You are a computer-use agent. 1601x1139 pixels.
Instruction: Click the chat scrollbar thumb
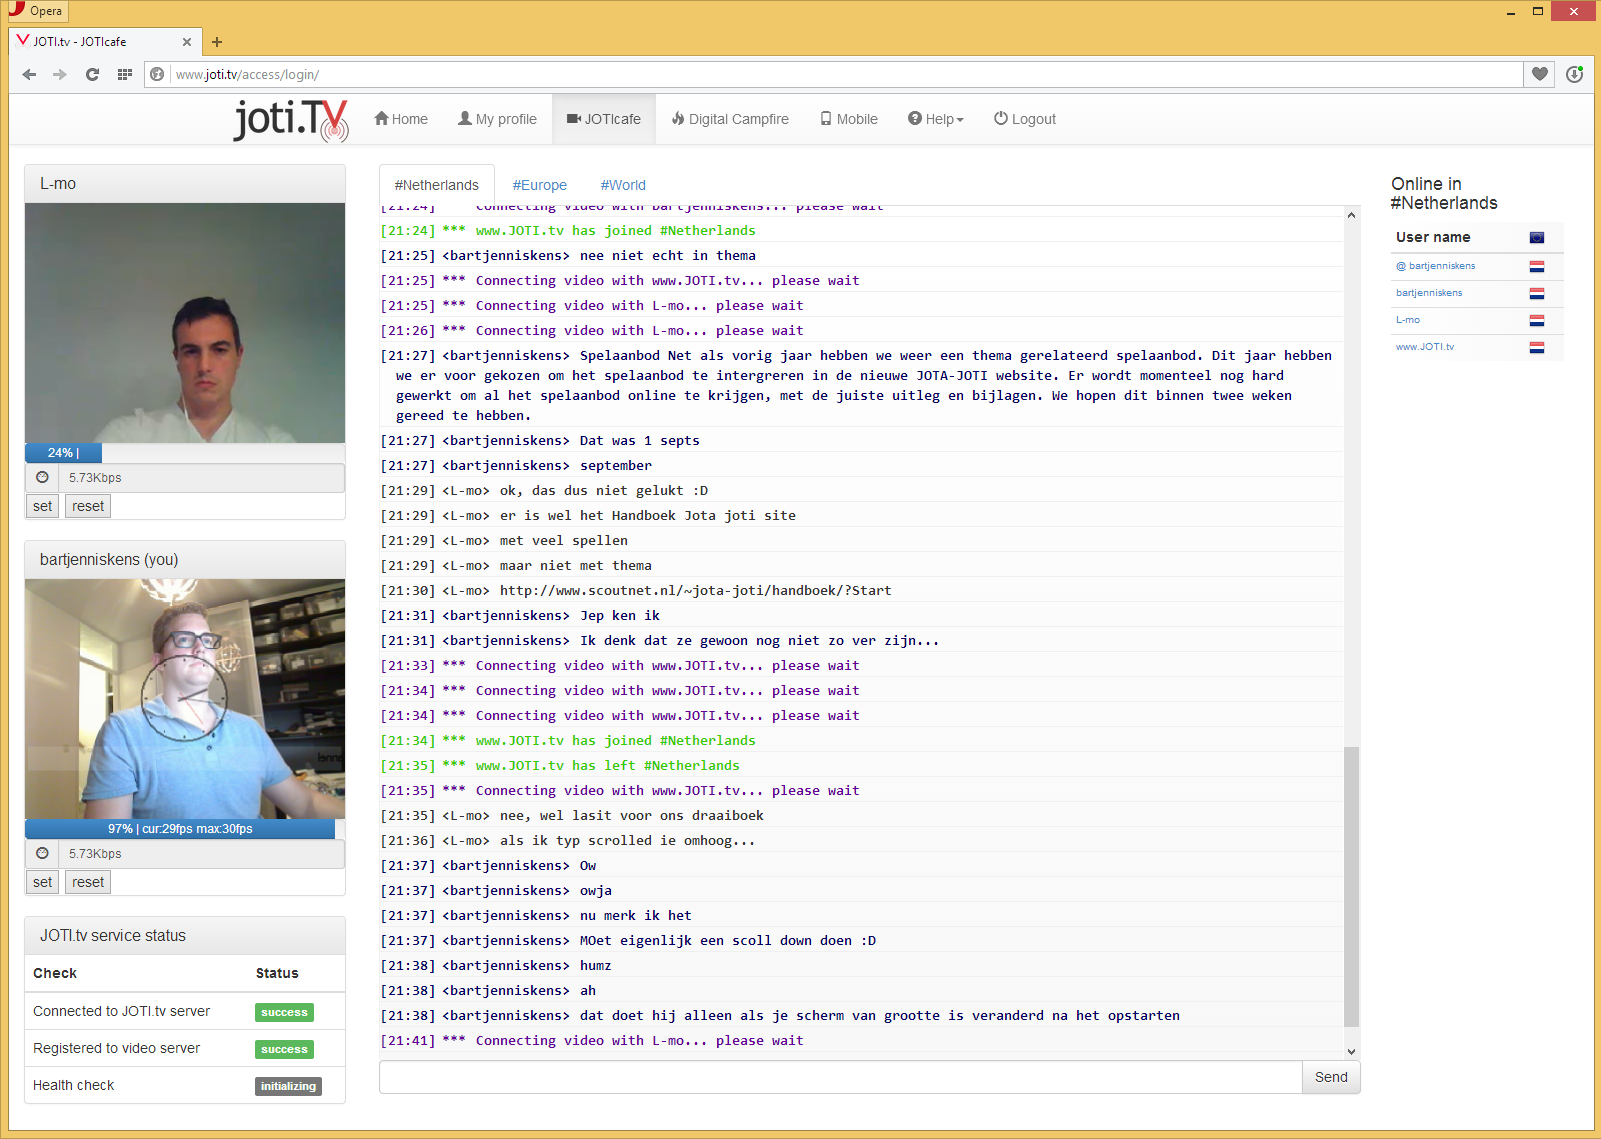pos(1352,886)
